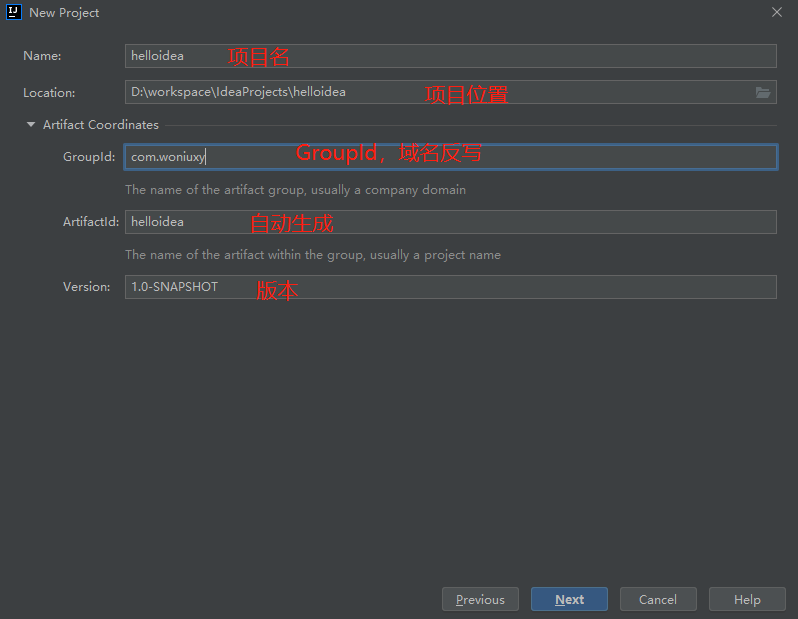
Task: Click the "GroupId:" label
Action: 89,157
